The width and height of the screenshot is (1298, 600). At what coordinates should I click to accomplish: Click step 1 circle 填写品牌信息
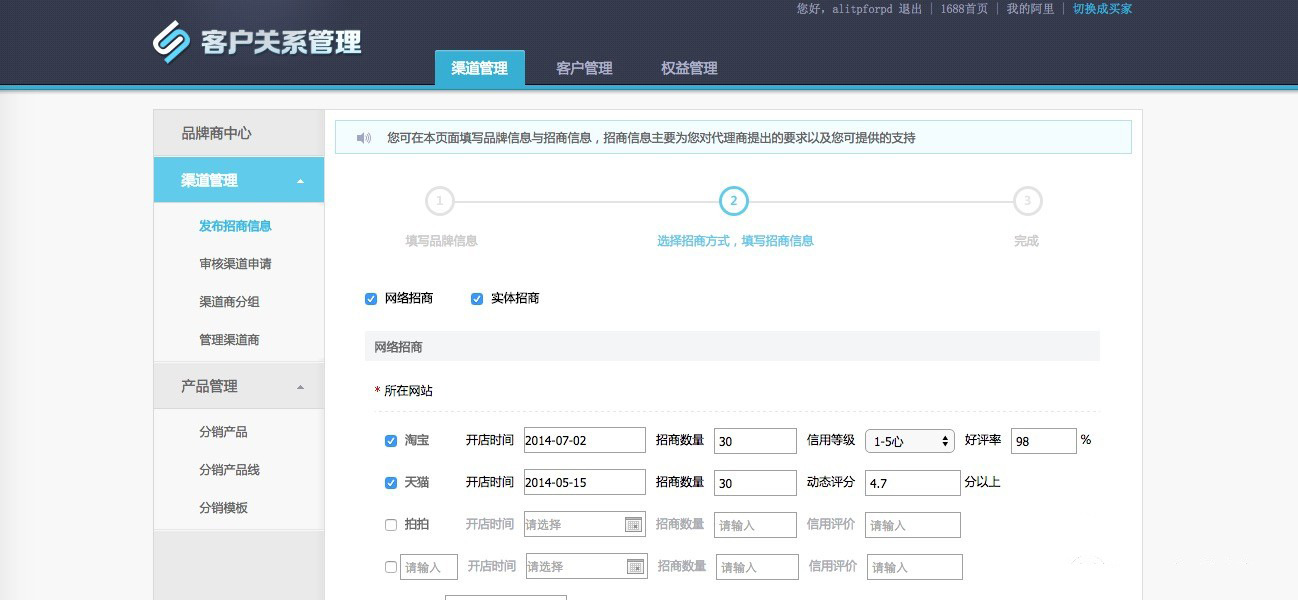click(440, 201)
